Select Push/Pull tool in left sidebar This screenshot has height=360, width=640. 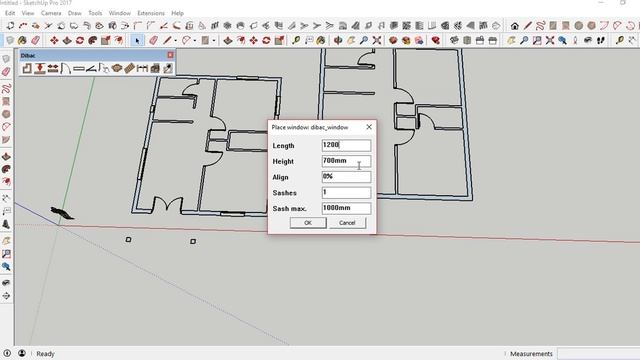click(6, 156)
